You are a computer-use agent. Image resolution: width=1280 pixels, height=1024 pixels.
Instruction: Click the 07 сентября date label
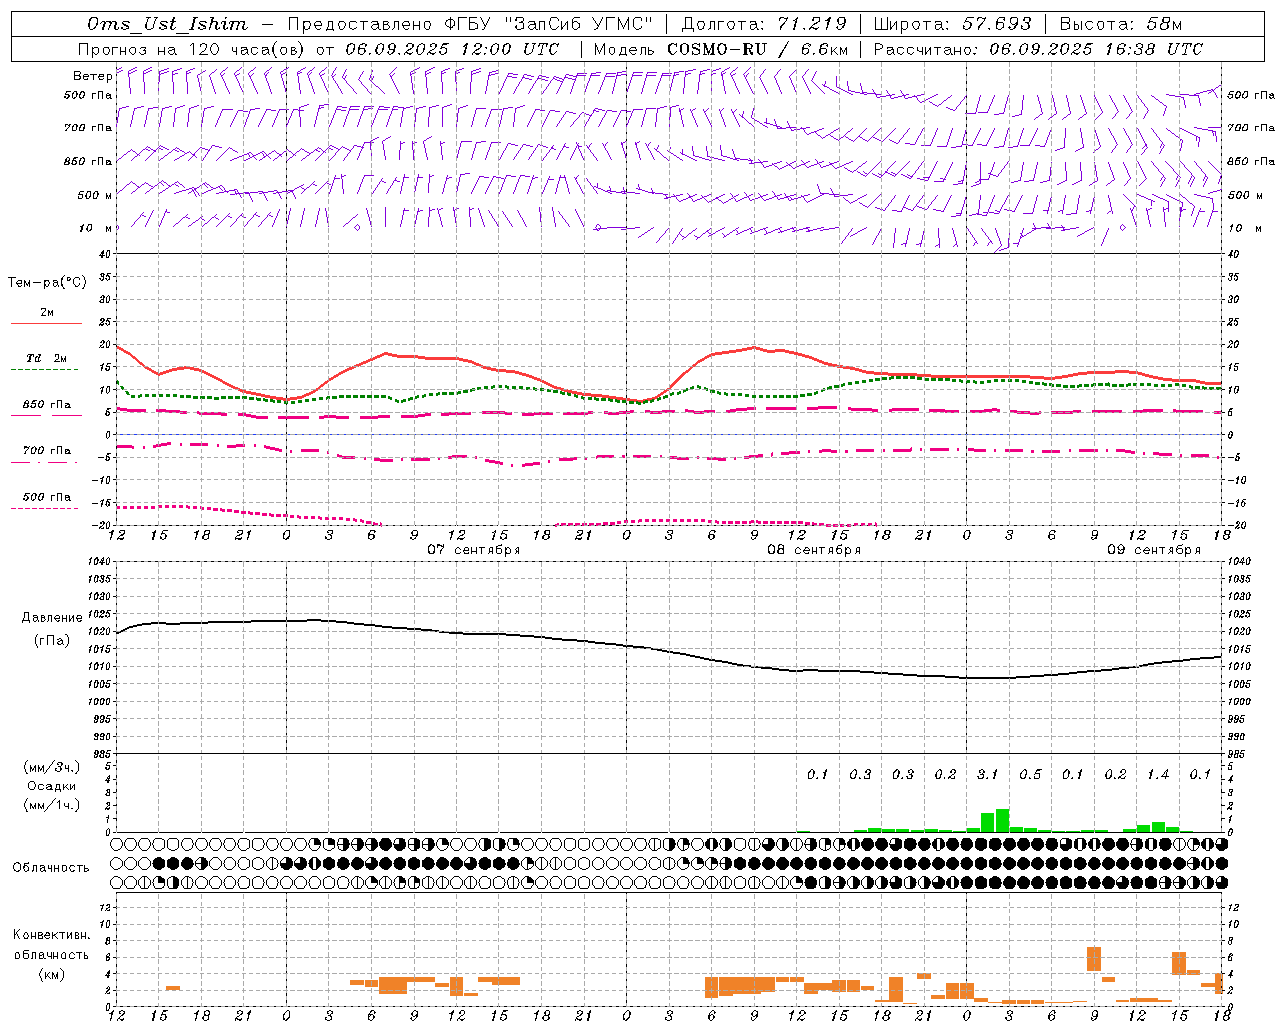pos(473,550)
